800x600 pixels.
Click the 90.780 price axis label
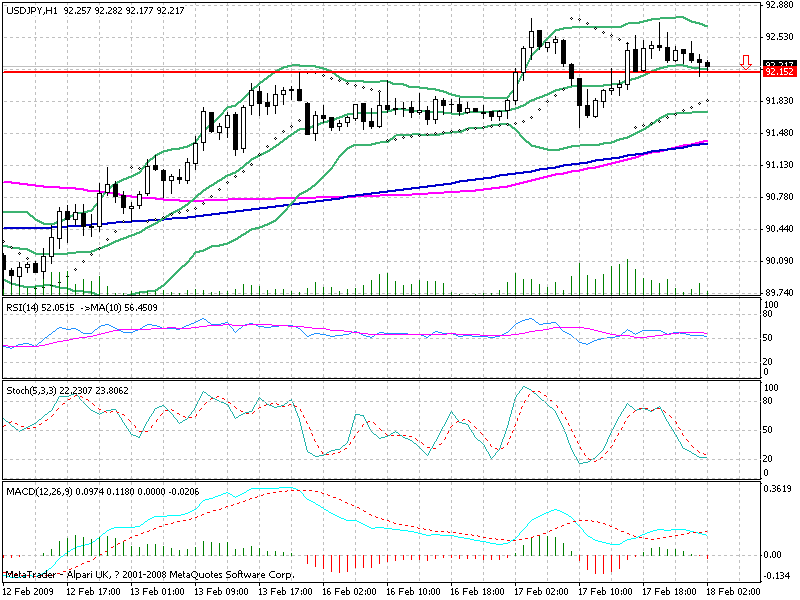pyautogui.click(x=780, y=197)
